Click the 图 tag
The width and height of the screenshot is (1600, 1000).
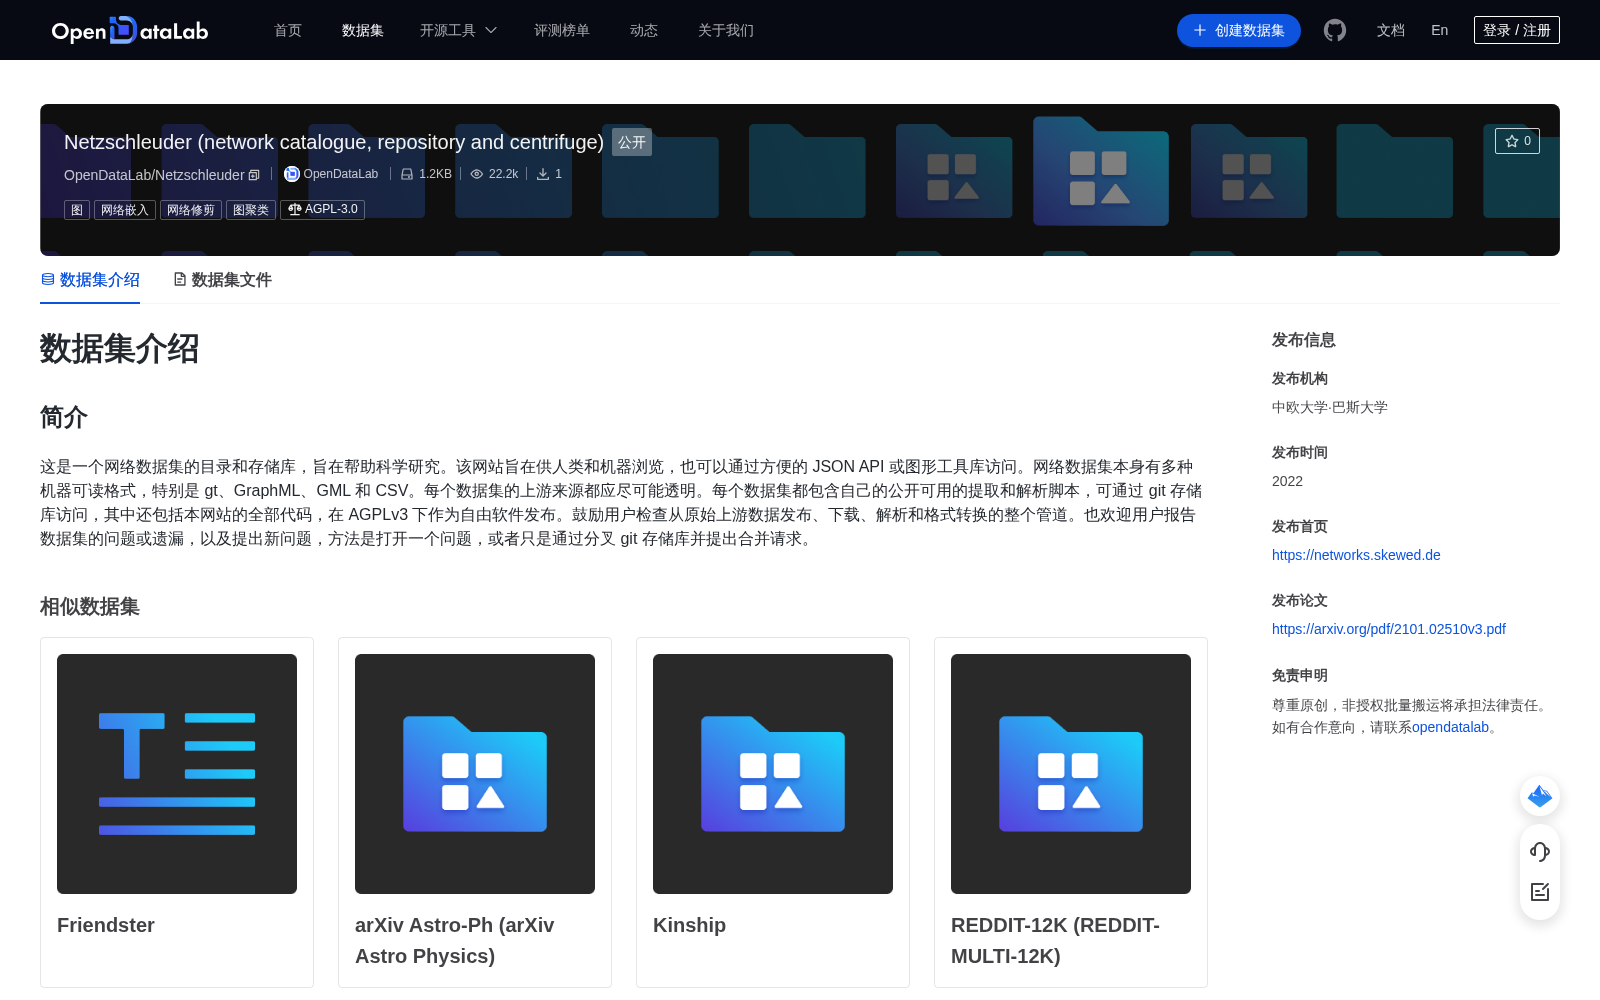pyautogui.click(x=77, y=210)
